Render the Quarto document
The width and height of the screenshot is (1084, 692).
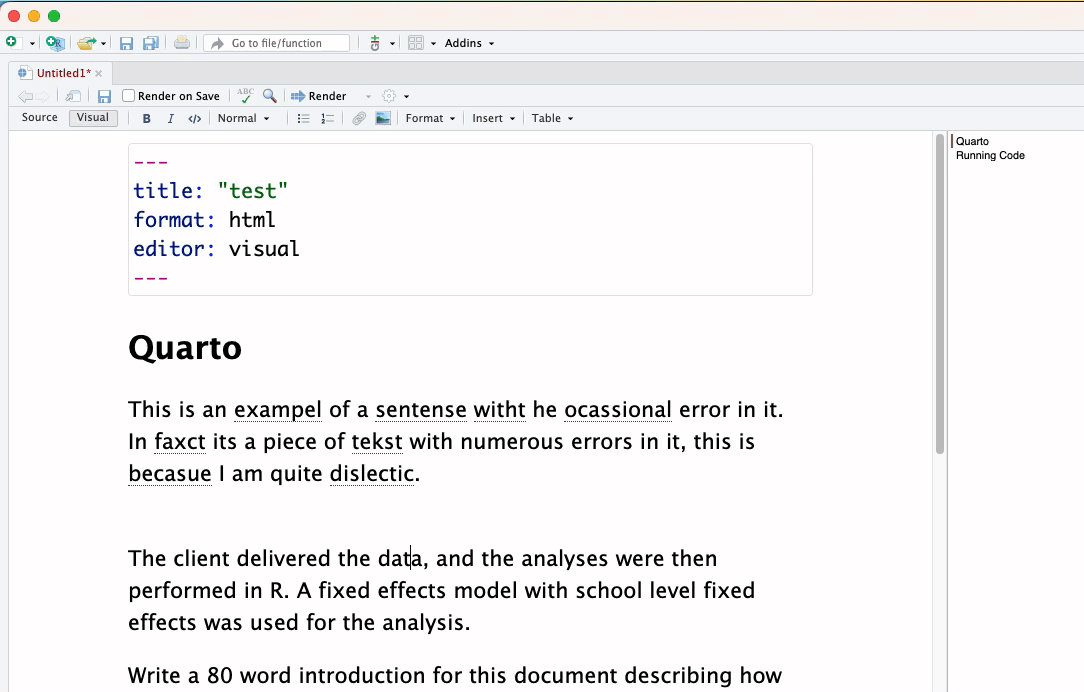[319, 96]
